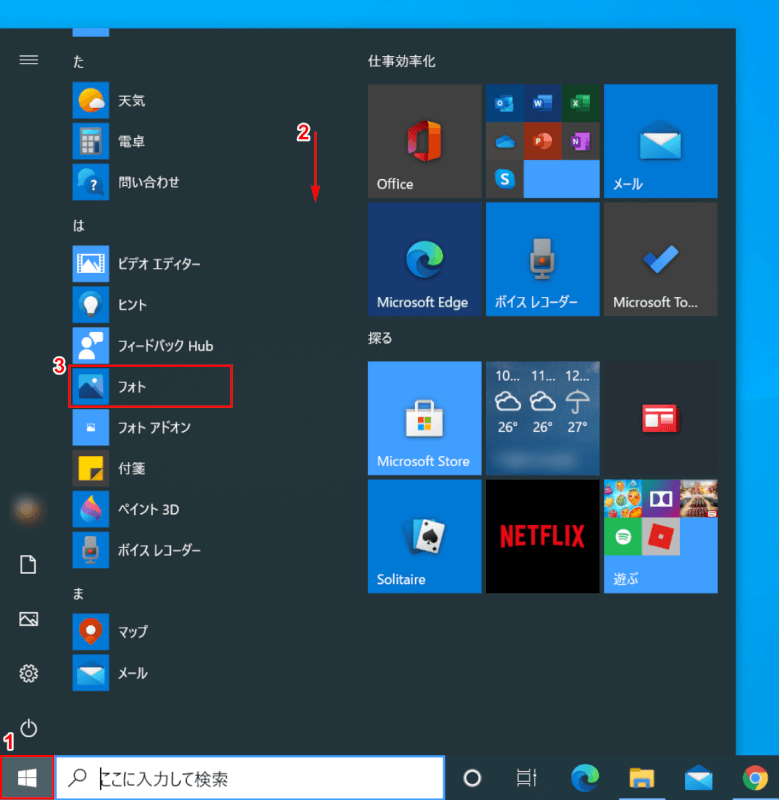
Task: Open the Office tile
Action: coord(424,141)
